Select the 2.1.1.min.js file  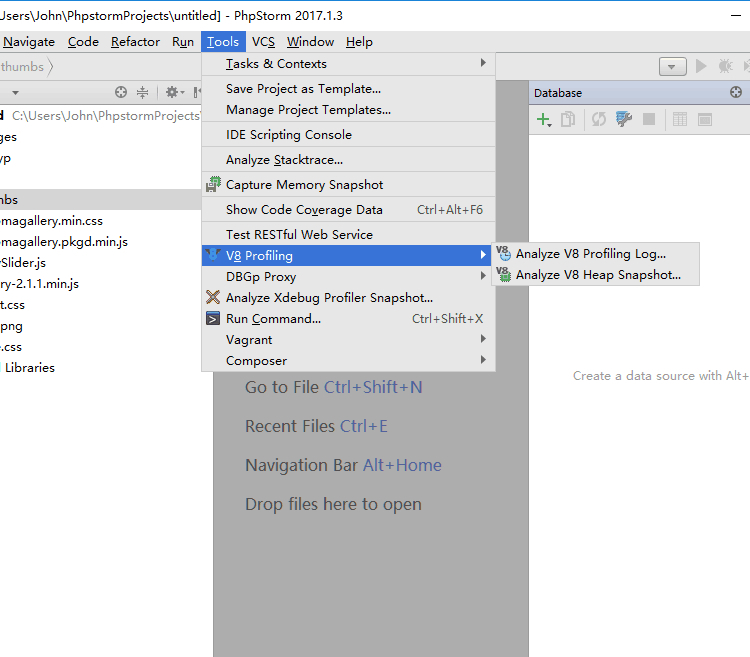click(x=39, y=284)
